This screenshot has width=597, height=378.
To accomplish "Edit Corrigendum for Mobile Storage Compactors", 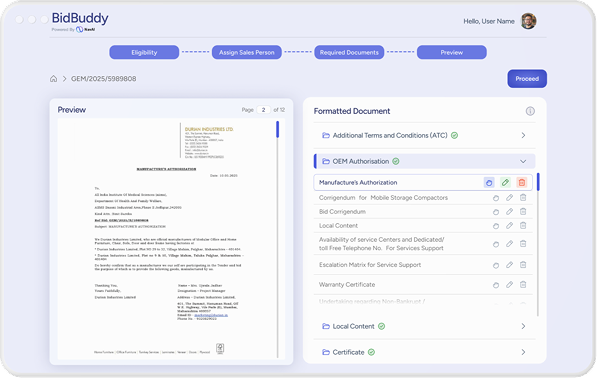I will pos(509,198).
